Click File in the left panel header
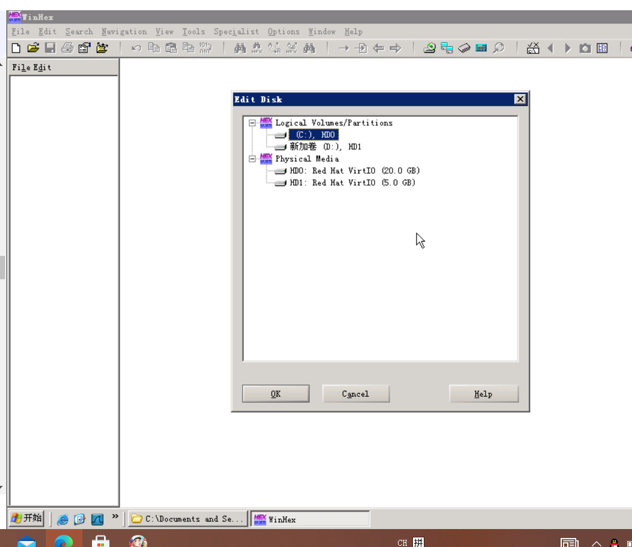The height and width of the screenshot is (547, 632). 21,67
